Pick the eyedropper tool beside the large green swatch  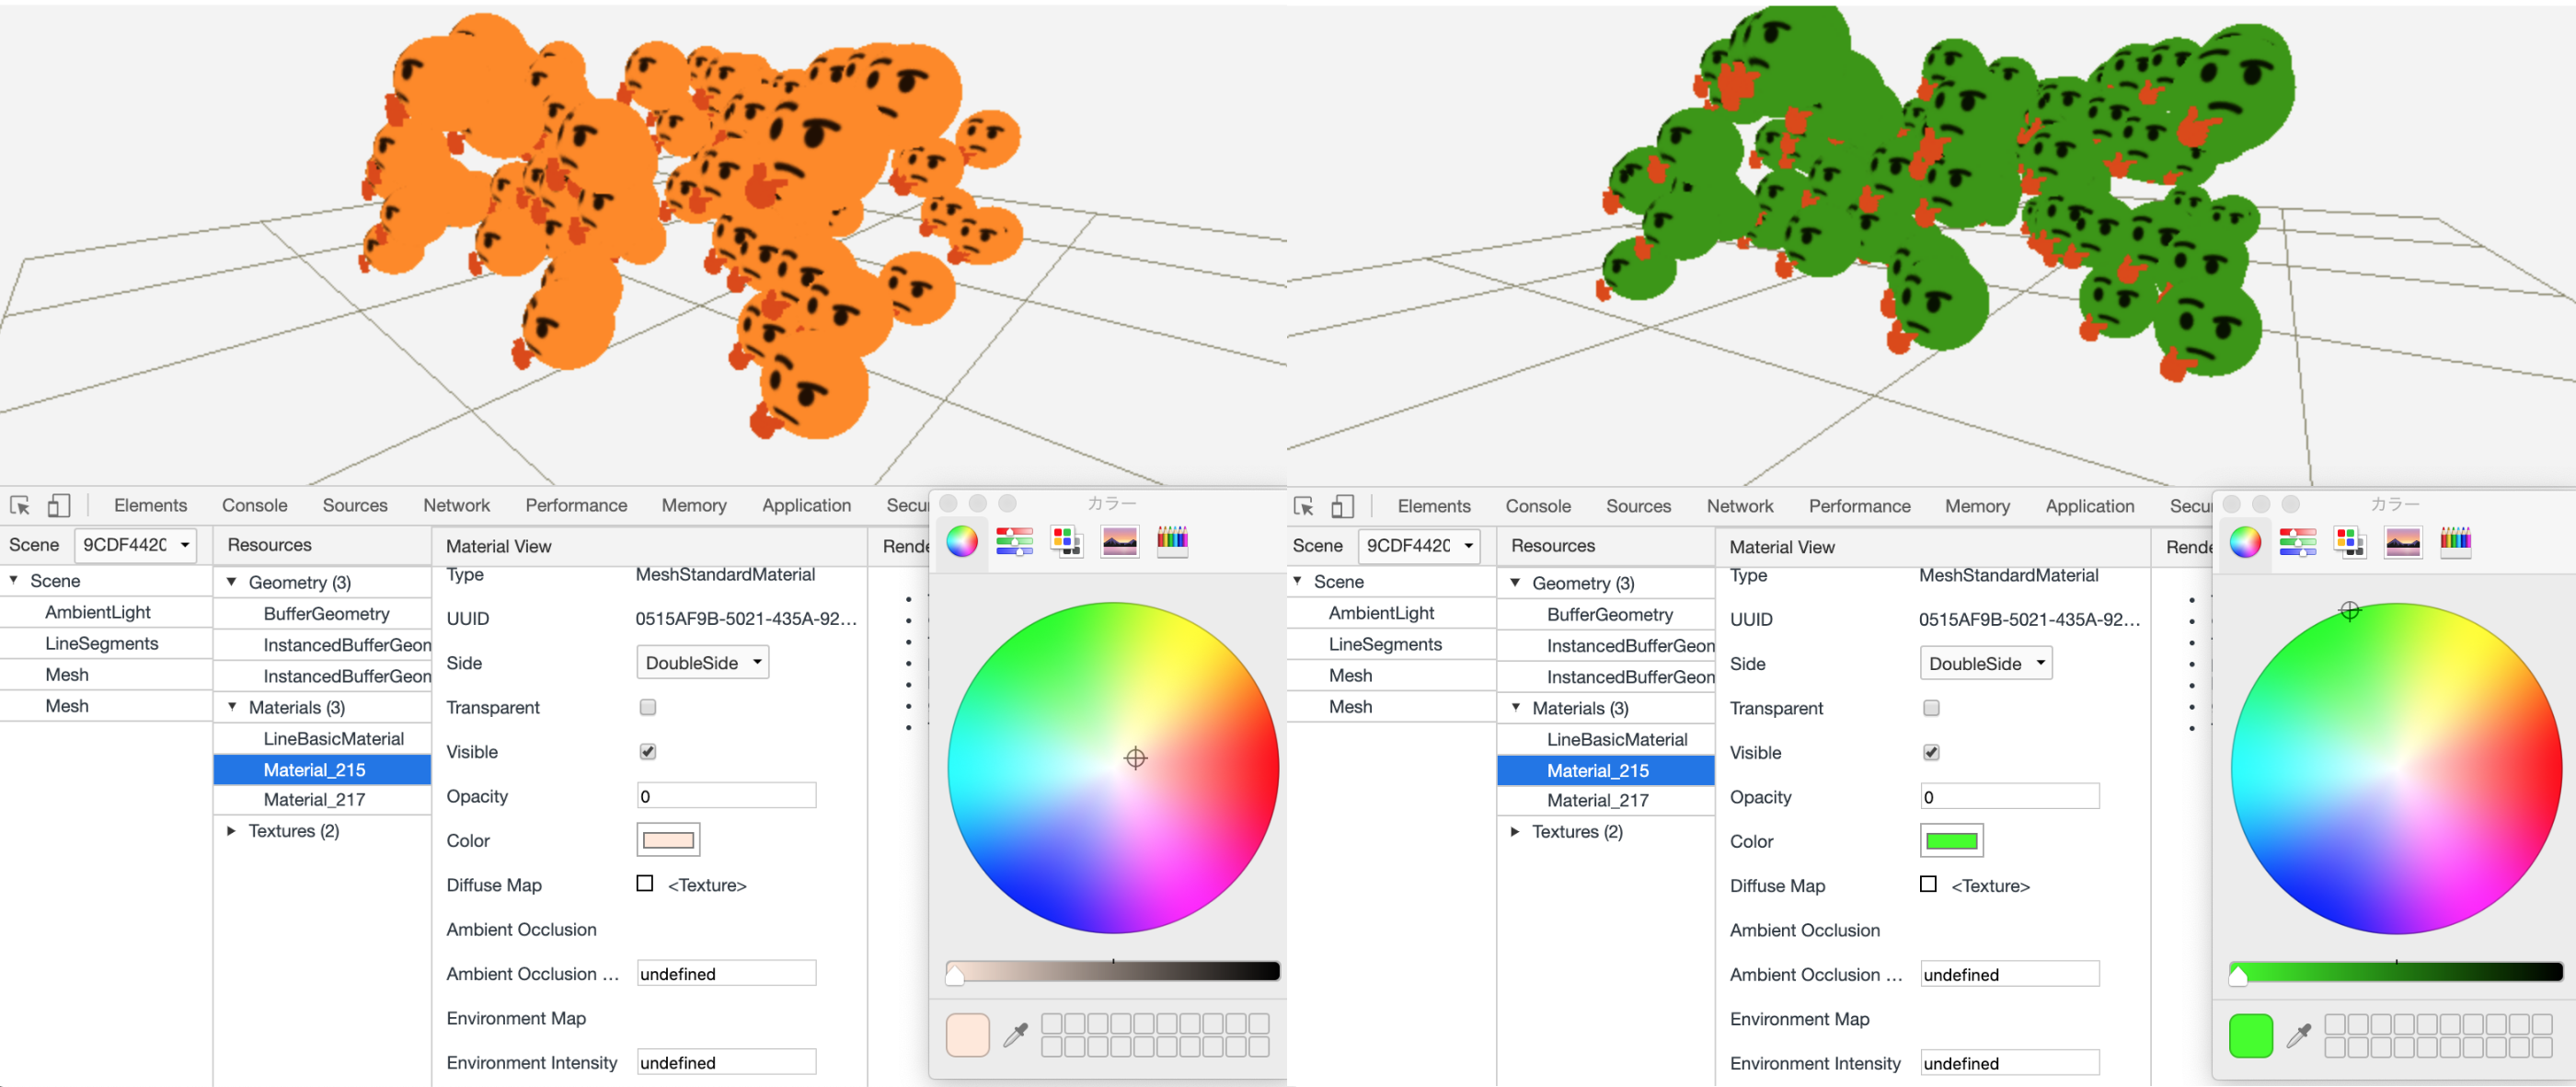click(2299, 1035)
